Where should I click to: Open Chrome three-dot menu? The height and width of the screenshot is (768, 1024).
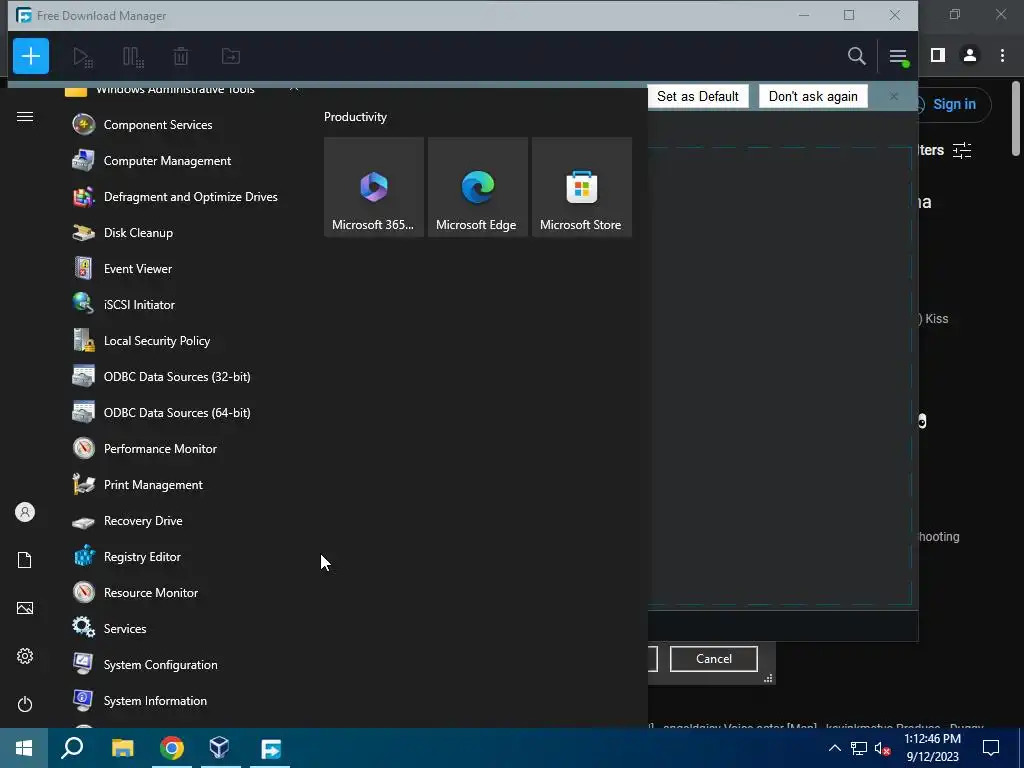pos(1002,56)
